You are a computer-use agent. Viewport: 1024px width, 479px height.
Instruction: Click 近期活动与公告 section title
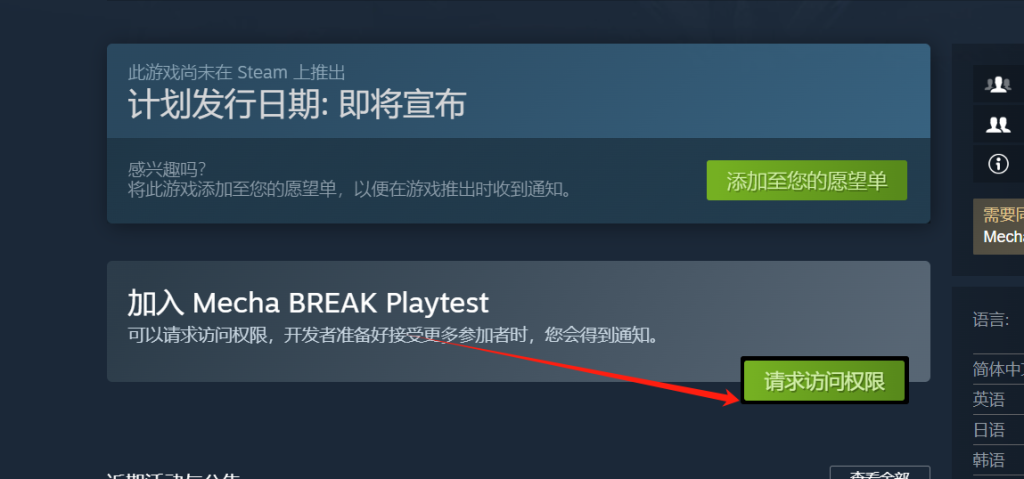173,475
